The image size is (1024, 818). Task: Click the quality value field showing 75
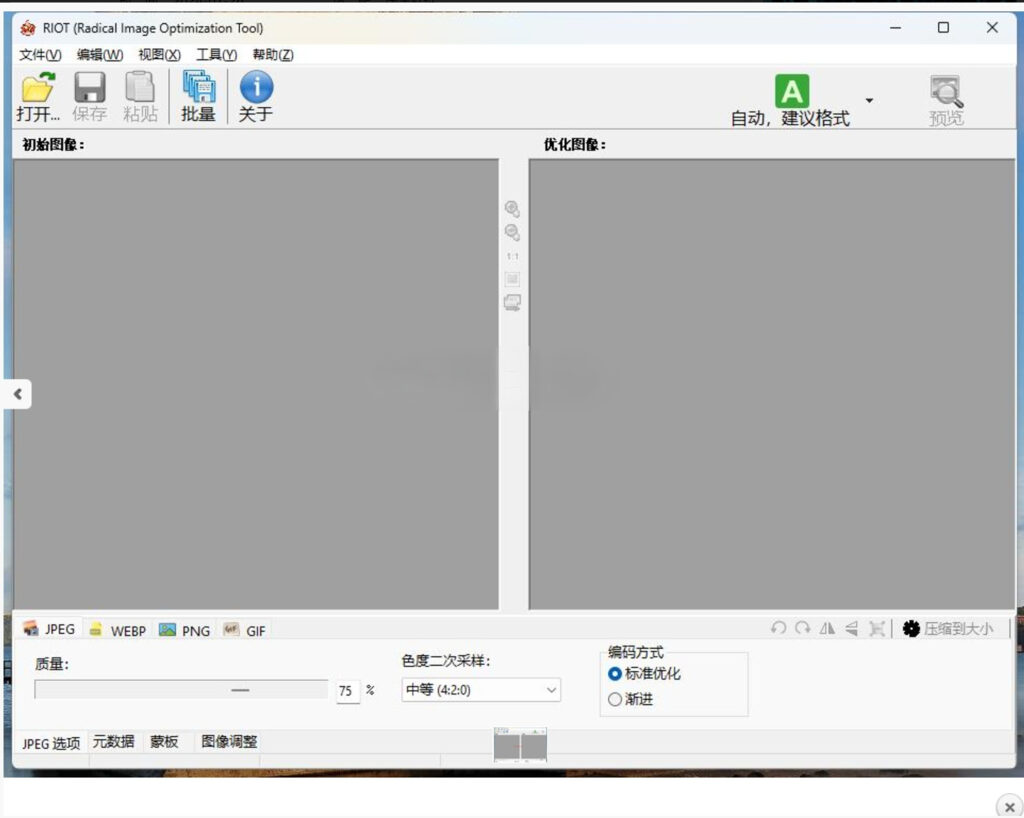[x=346, y=691]
